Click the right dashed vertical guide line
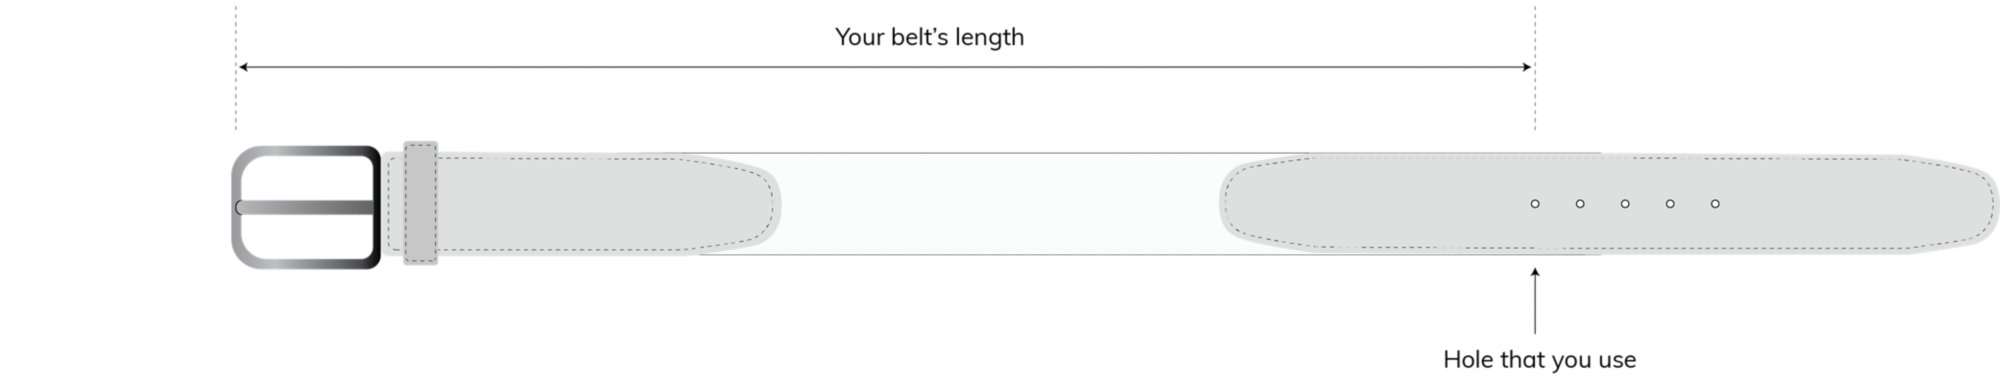The image size is (2000, 387). 1535,66
